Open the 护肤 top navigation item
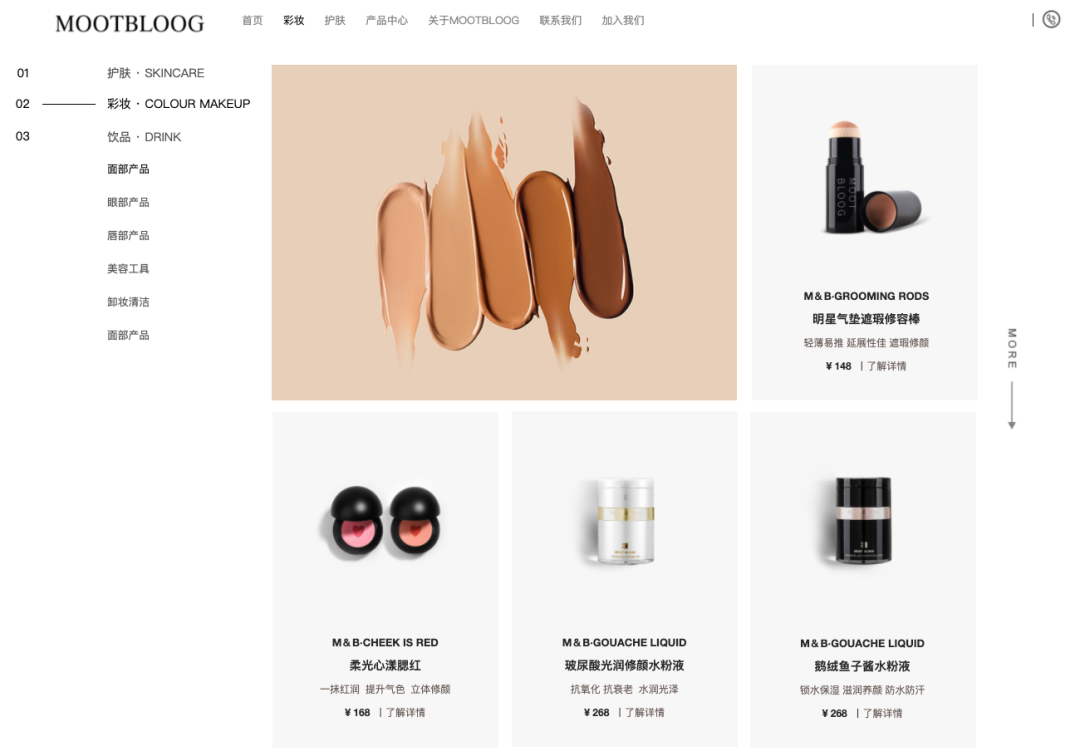 point(335,21)
